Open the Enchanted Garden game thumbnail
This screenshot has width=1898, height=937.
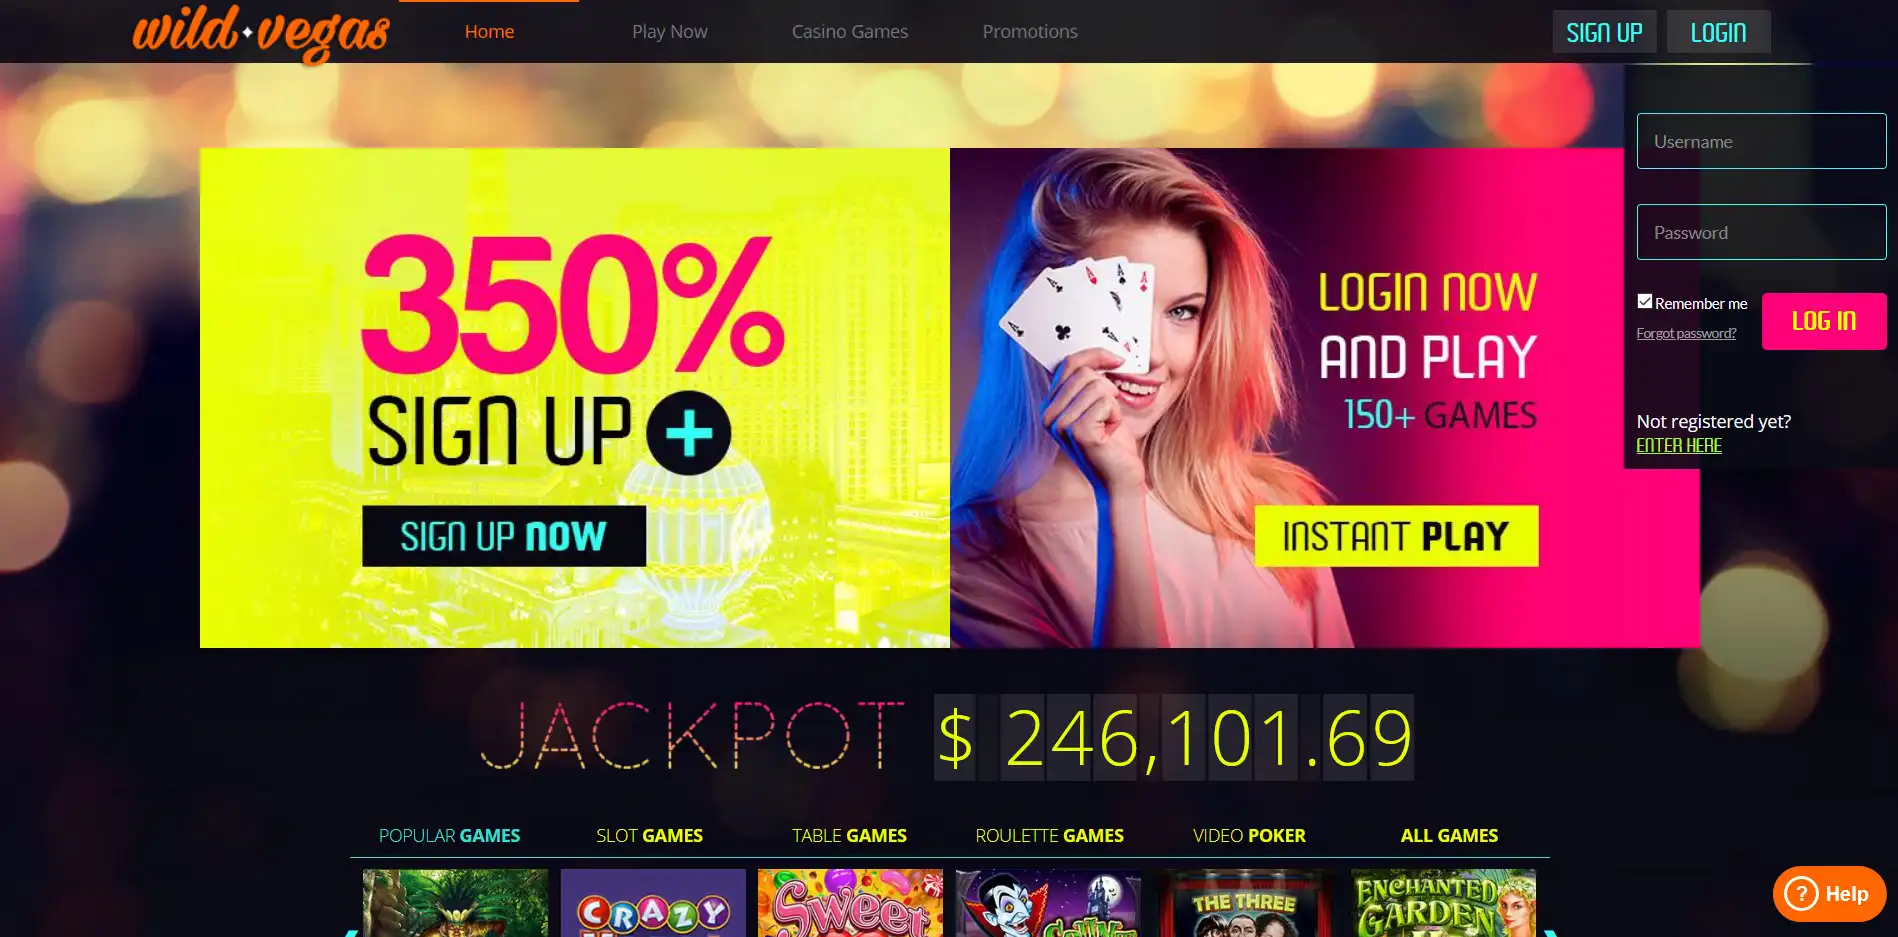pos(1443,903)
